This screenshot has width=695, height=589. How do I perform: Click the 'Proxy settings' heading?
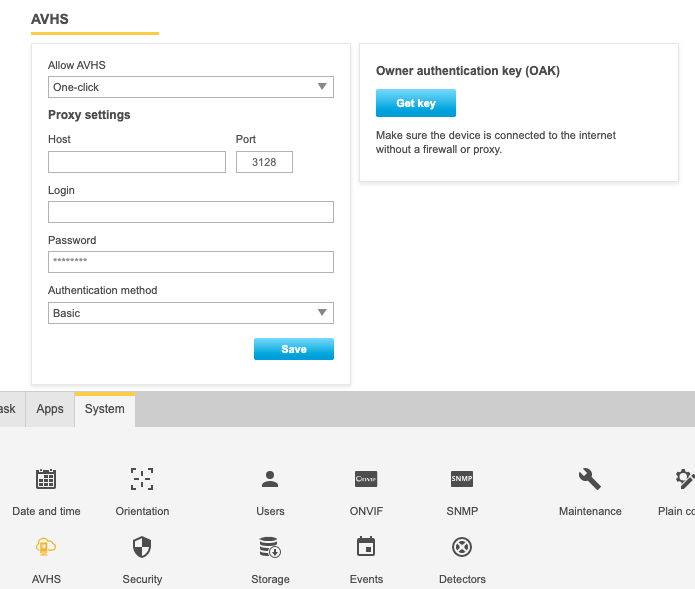point(89,115)
